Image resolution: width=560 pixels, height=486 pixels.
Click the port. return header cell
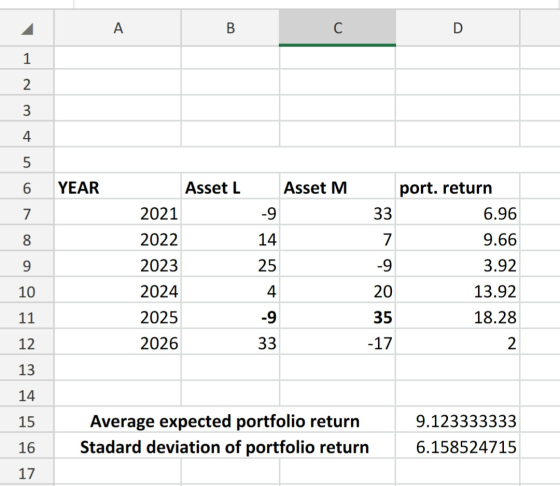458,188
